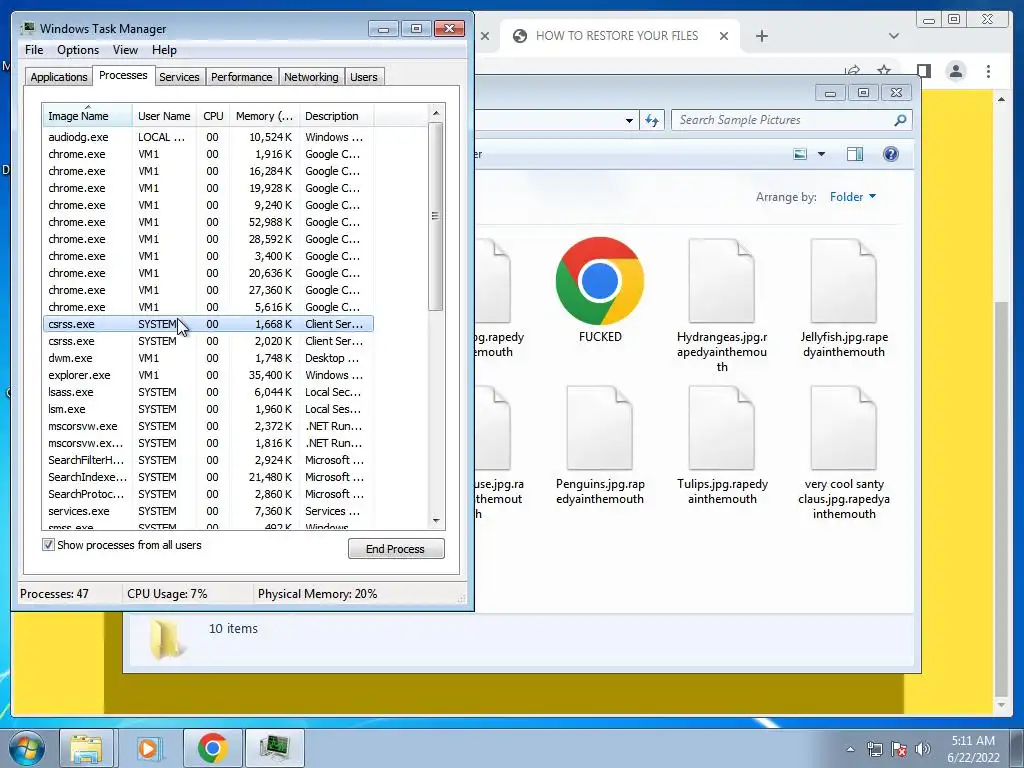Viewport: 1024px width, 768px height.
Task: Click the volume speaker tray icon
Action: (923, 749)
